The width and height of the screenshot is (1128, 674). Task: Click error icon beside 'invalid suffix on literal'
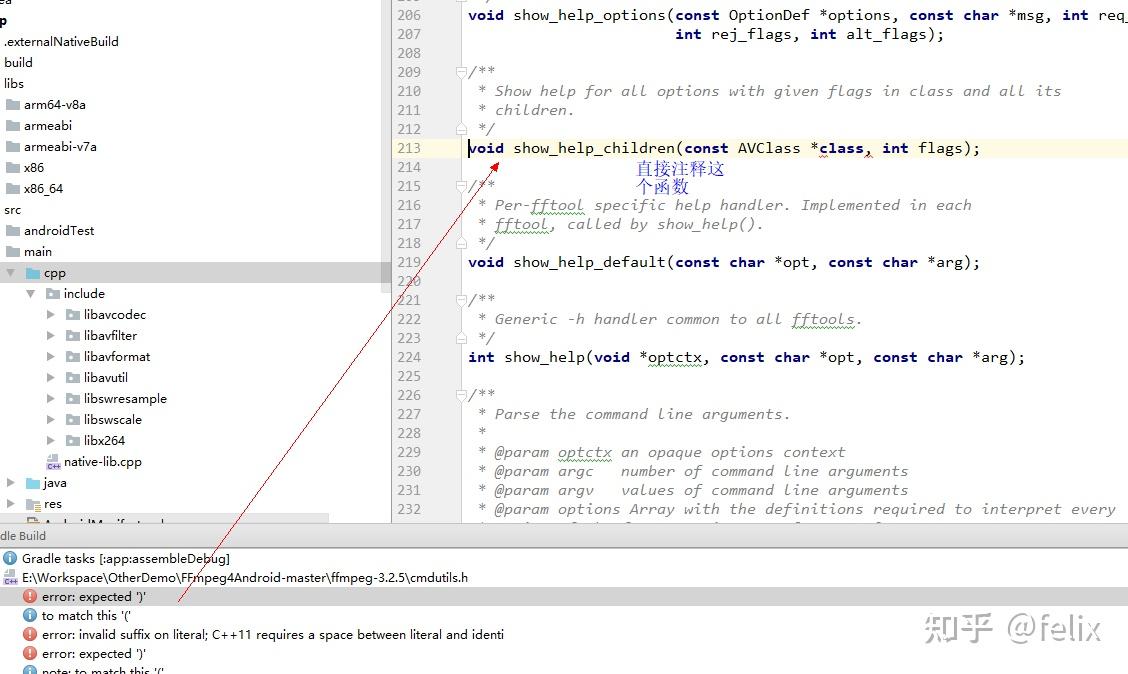click(29, 634)
